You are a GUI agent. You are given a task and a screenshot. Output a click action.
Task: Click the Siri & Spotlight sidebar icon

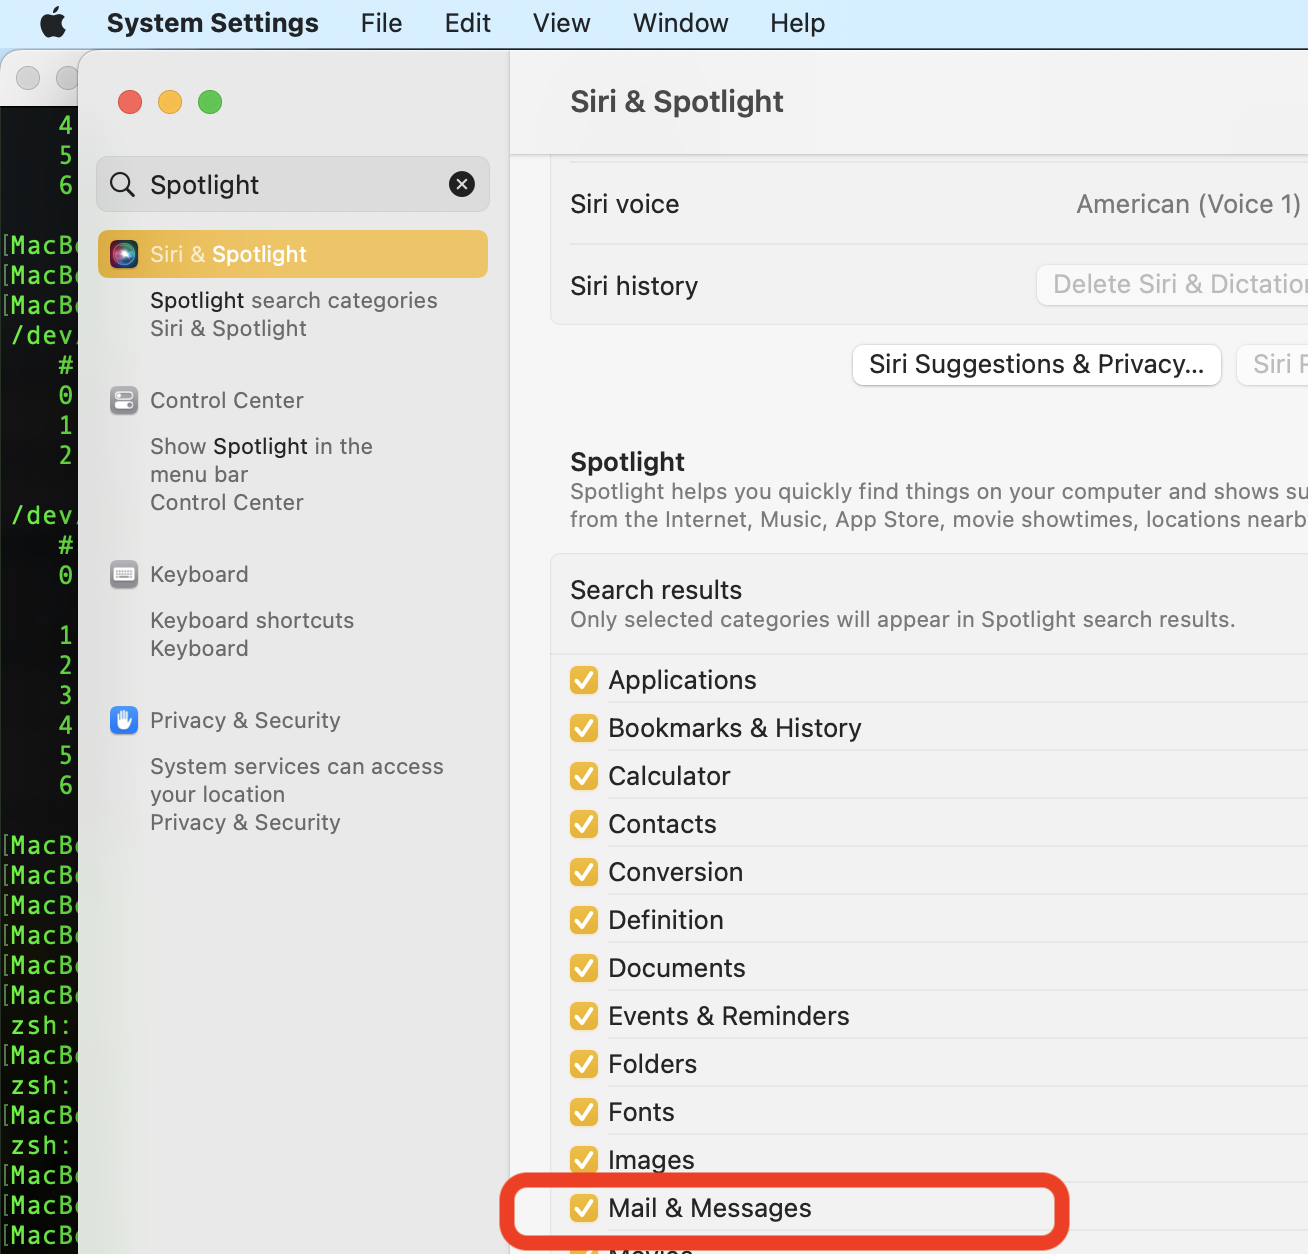124,254
